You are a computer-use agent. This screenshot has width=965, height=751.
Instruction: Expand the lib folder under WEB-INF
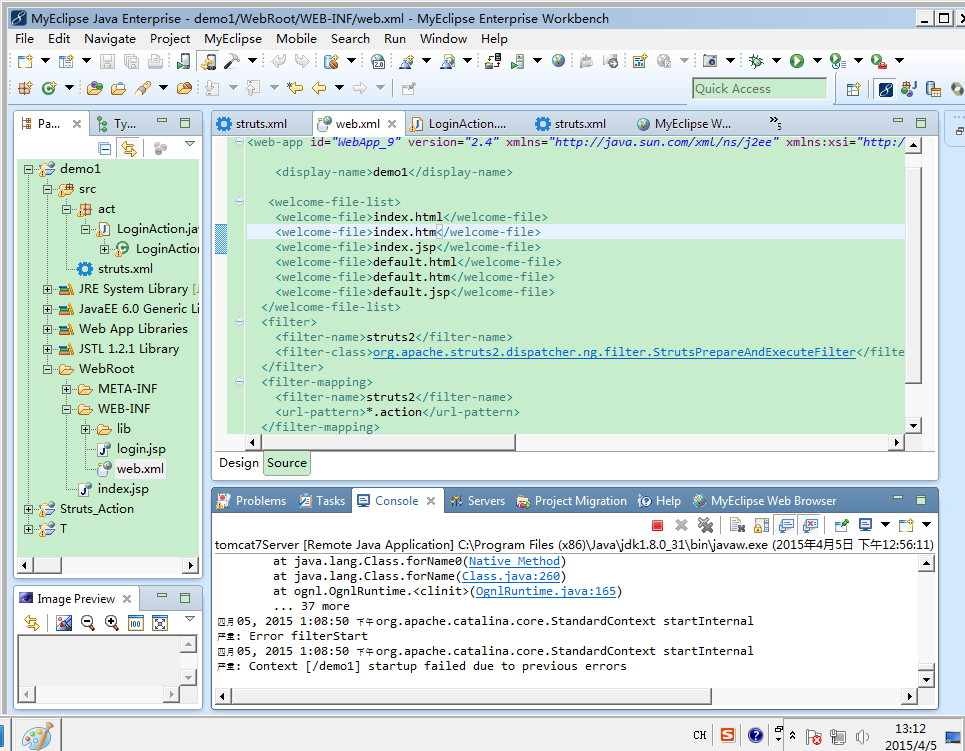click(x=86, y=429)
